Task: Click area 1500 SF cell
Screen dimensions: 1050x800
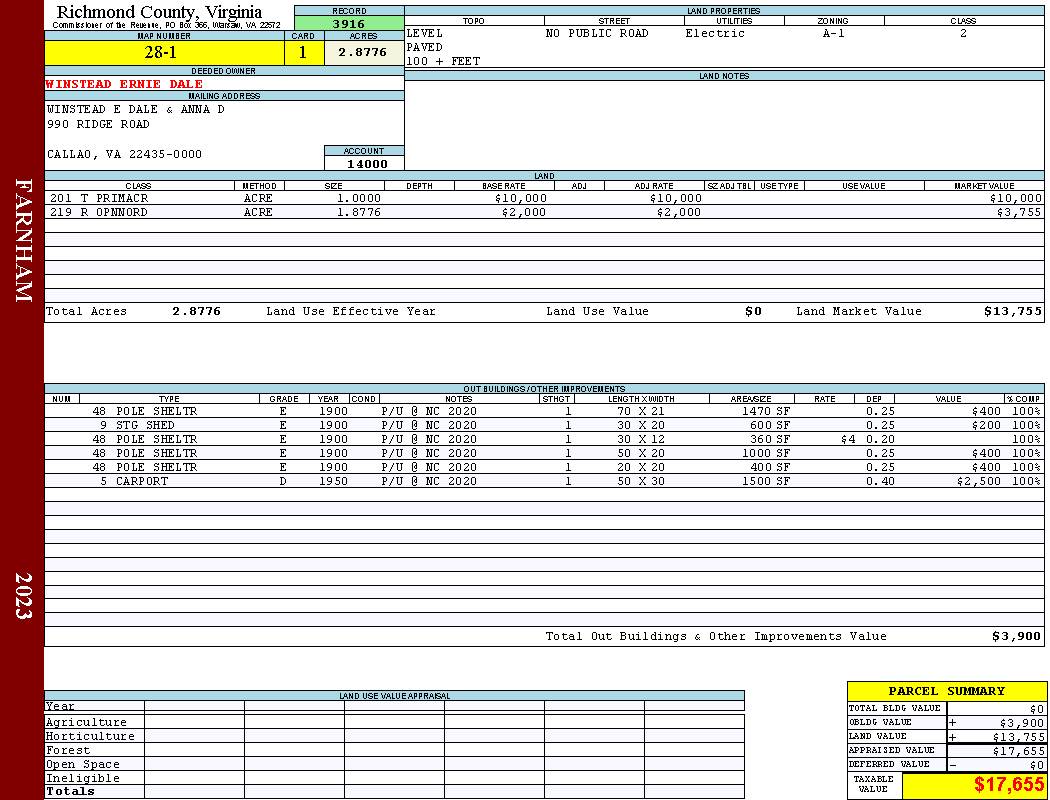Action: (x=766, y=481)
